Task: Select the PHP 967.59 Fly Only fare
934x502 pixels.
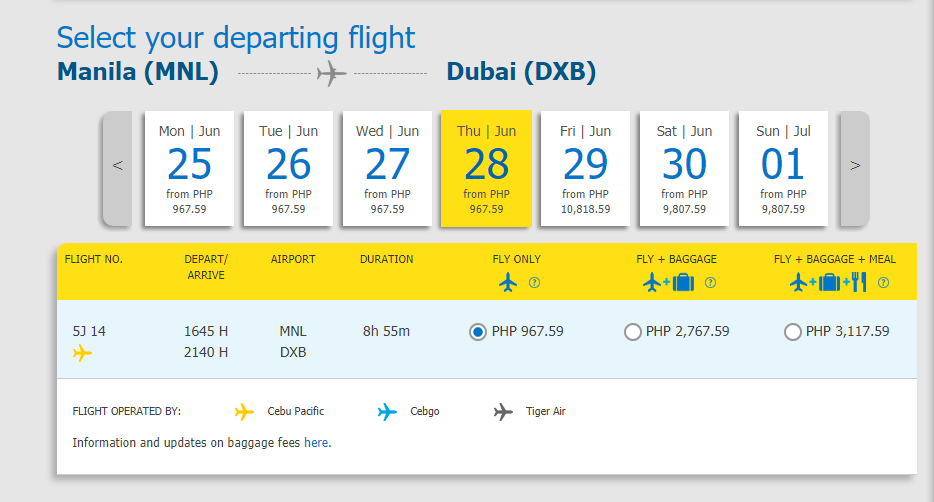Action: coord(478,332)
